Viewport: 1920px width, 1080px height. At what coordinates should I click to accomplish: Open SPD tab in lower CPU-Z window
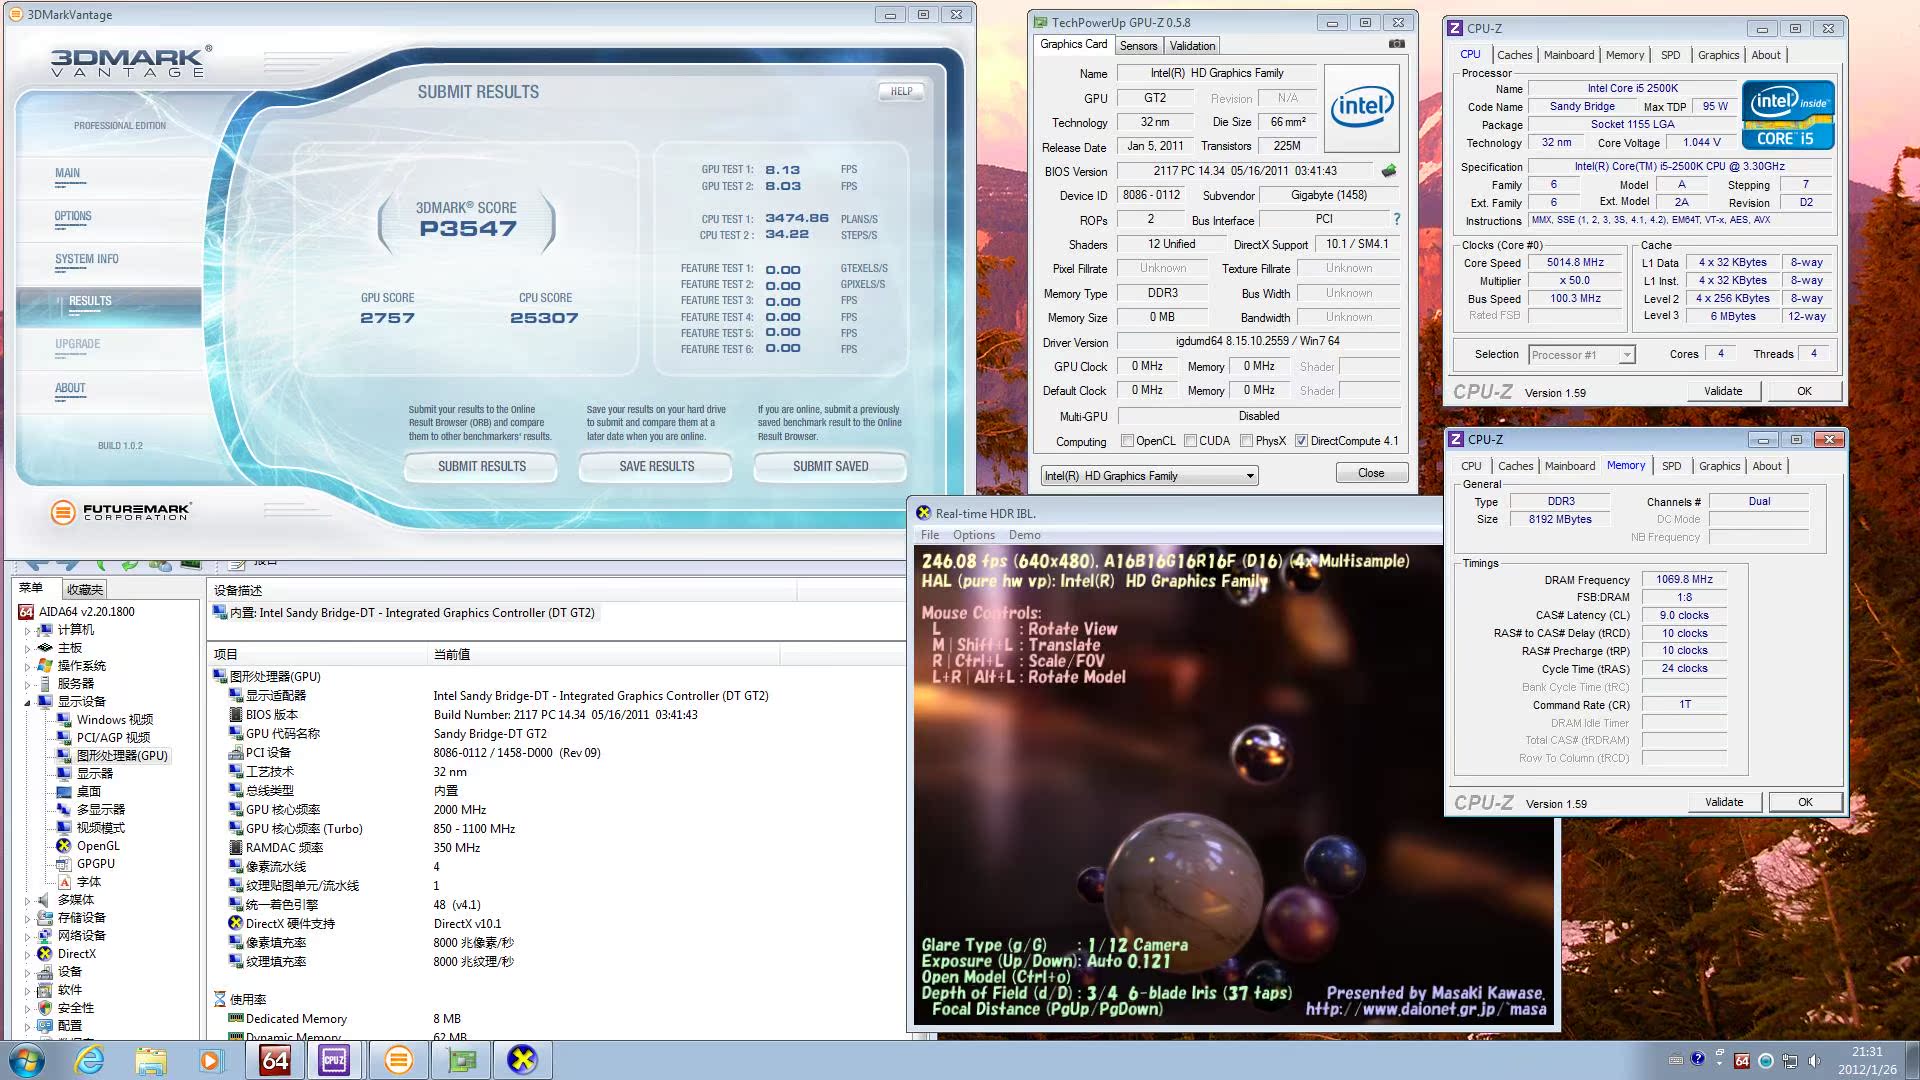point(1671,466)
